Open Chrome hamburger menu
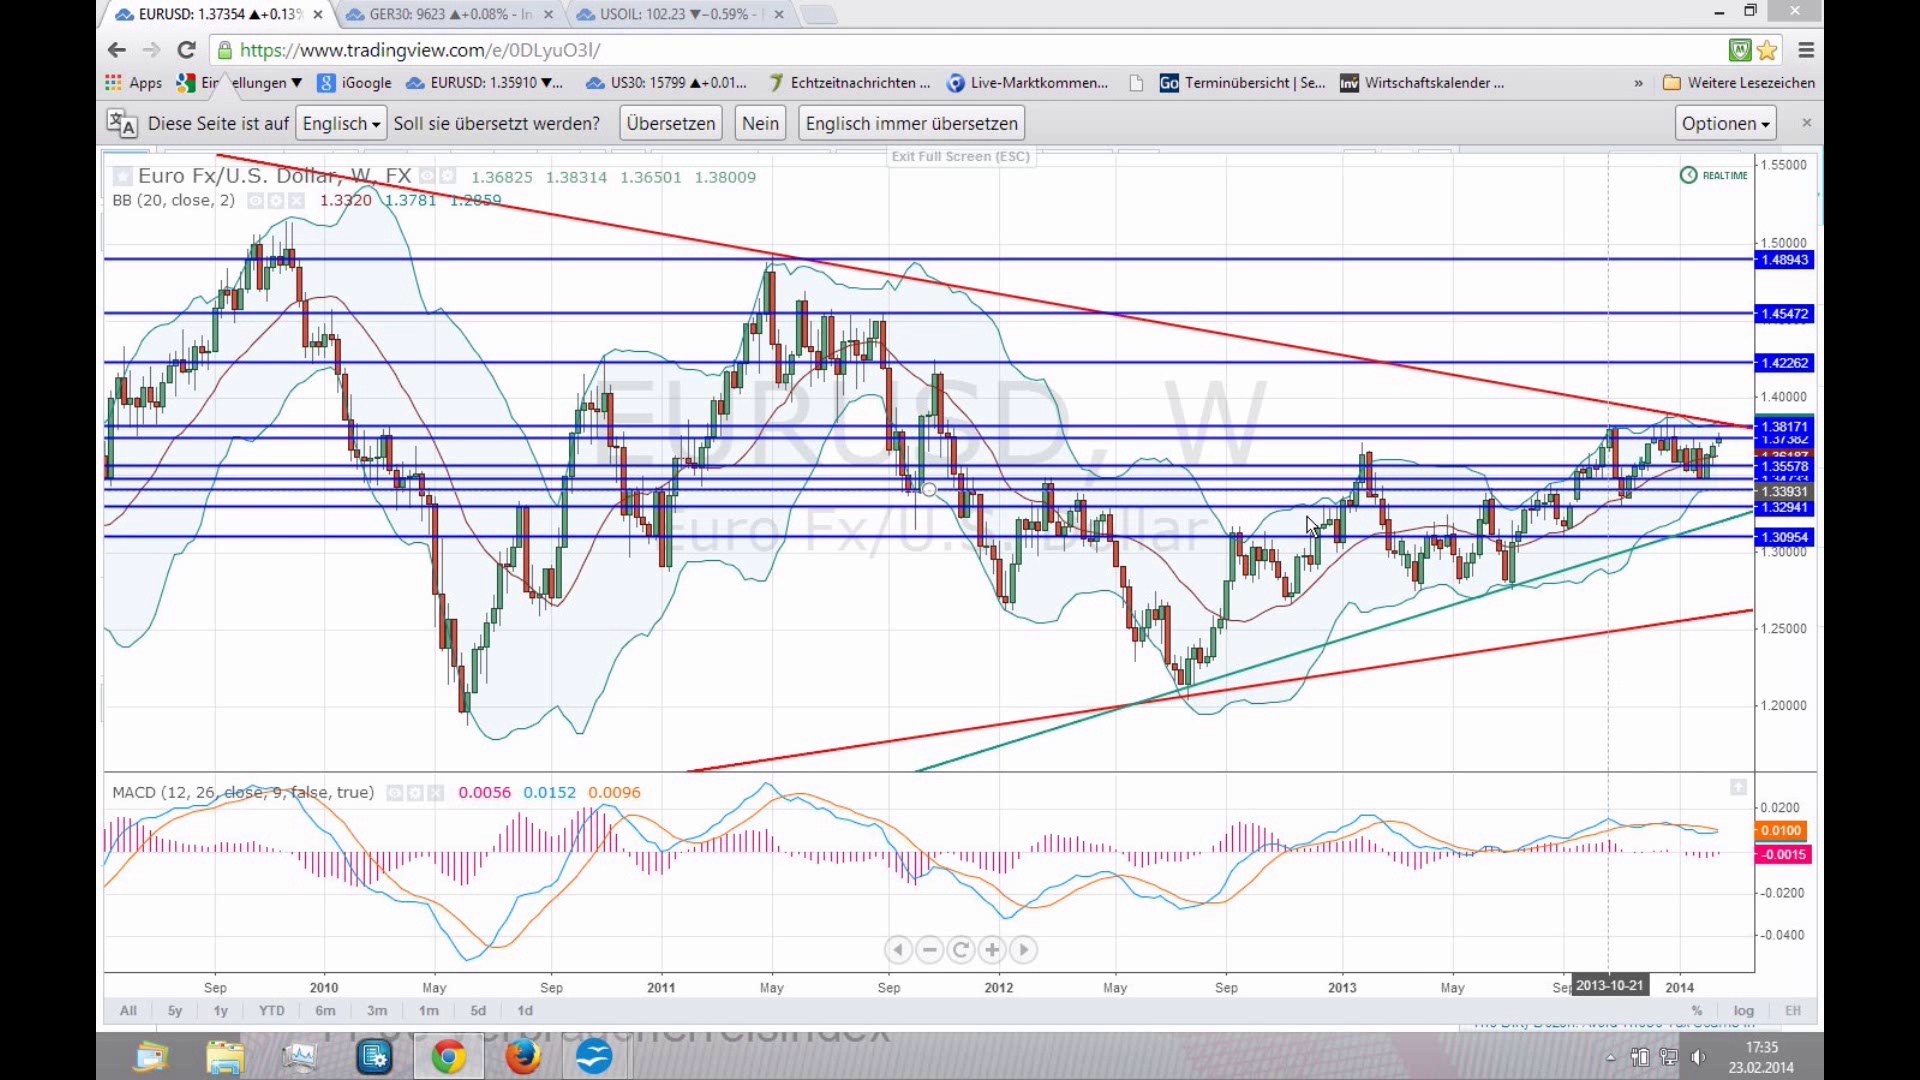Screen dimensions: 1920x1080 point(1806,50)
